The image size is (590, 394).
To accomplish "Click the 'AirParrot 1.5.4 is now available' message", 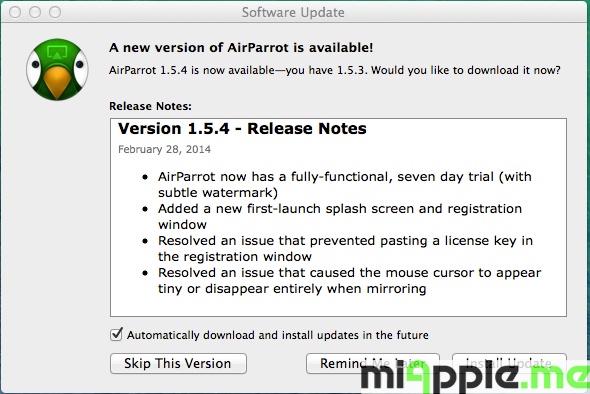I will click(x=335, y=70).
